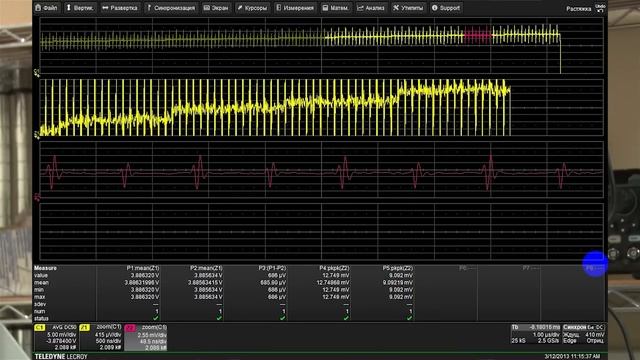The width and height of the screenshot is (640, 360).
Task: Click P5 mean cell 9.09219 mV
Action: coord(398,282)
